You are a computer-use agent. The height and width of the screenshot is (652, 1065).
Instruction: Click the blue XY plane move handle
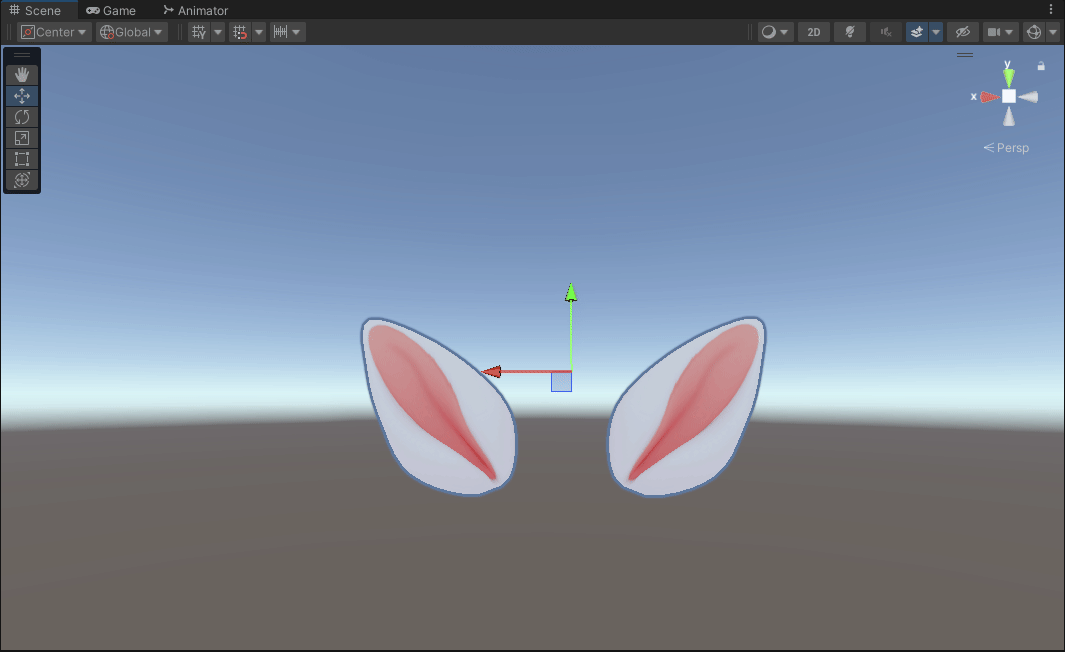[x=561, y=381]
